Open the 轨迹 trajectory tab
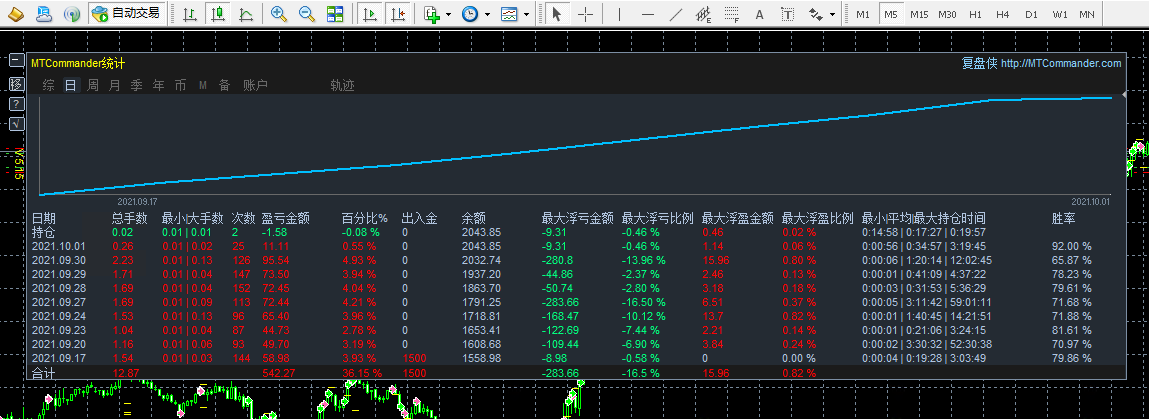This screenshot has width=1149, height=419. point(342,86)
